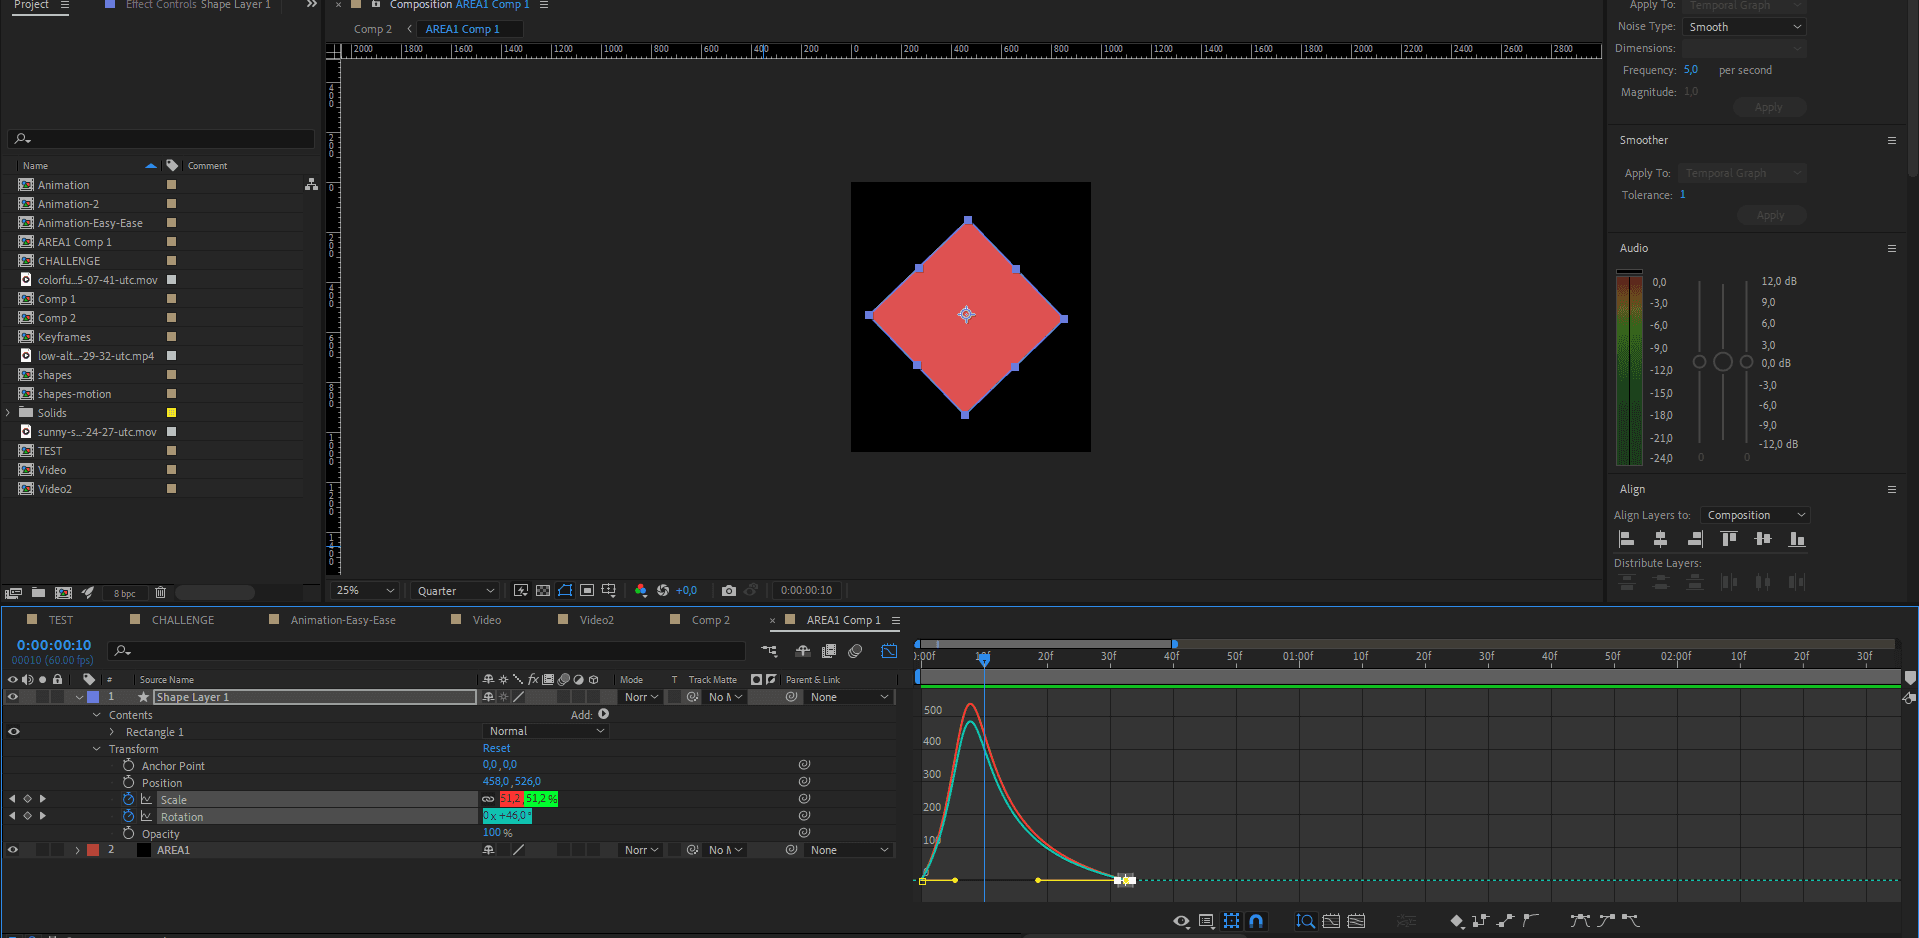This screenshot has height=938, width=1919.
Task: Click the center audio level slider knob
Action: (1723, 362)
